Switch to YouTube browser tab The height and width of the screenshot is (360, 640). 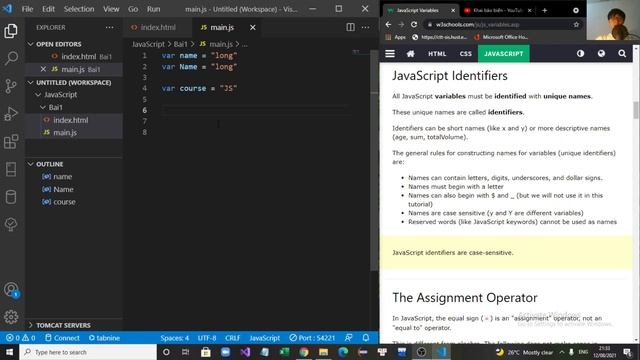(x=497, y=10)
